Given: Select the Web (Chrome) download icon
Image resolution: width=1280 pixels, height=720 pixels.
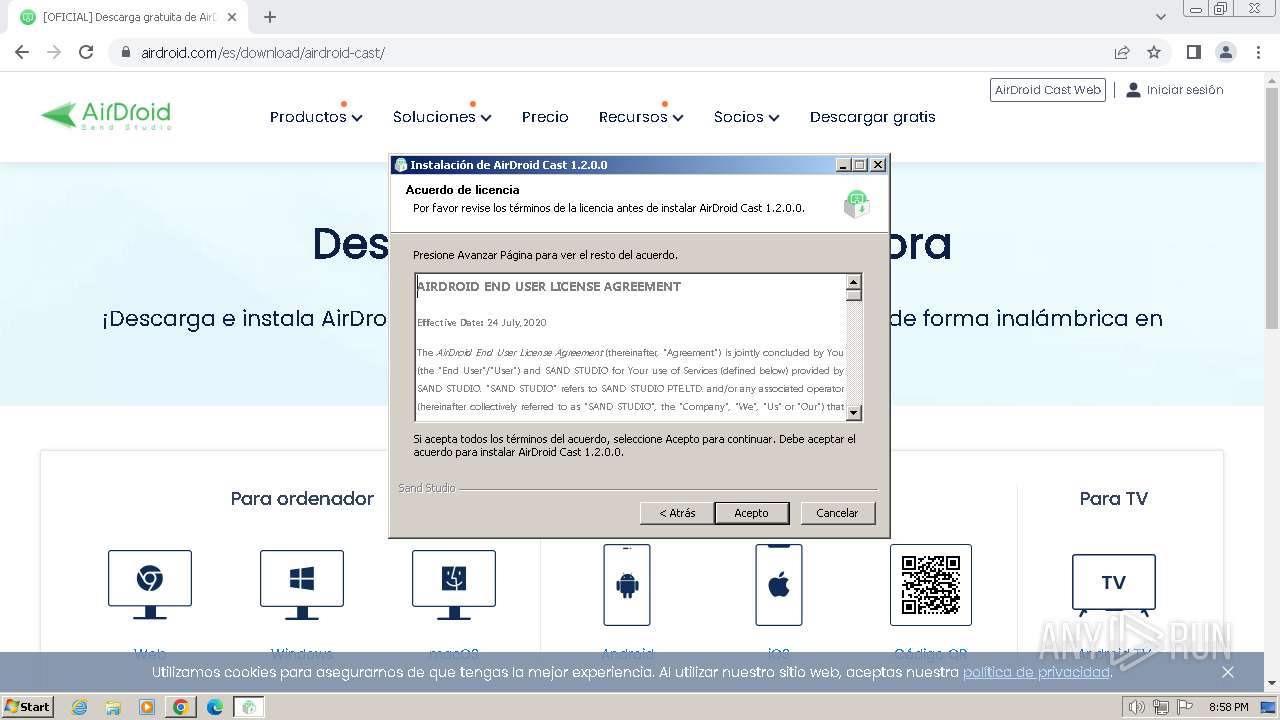Looking at the screenshot, I should 150,585.
